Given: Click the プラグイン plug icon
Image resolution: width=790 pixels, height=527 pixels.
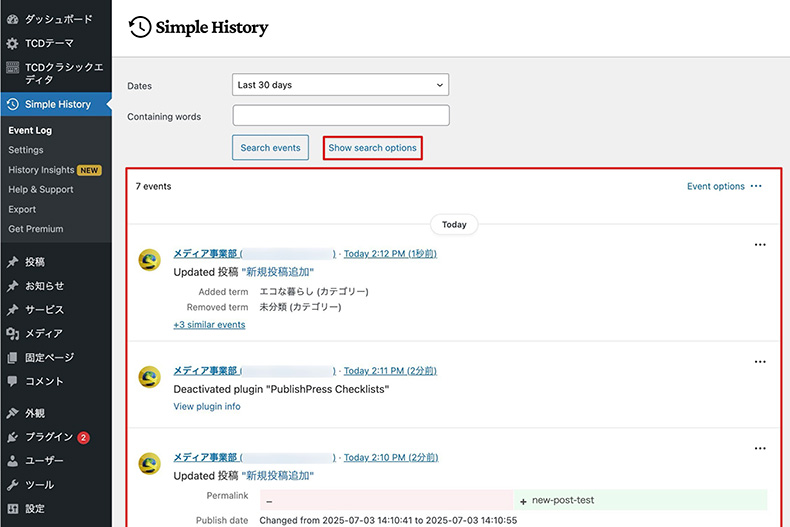Looking at the screenshot, I should pos(13,437).
